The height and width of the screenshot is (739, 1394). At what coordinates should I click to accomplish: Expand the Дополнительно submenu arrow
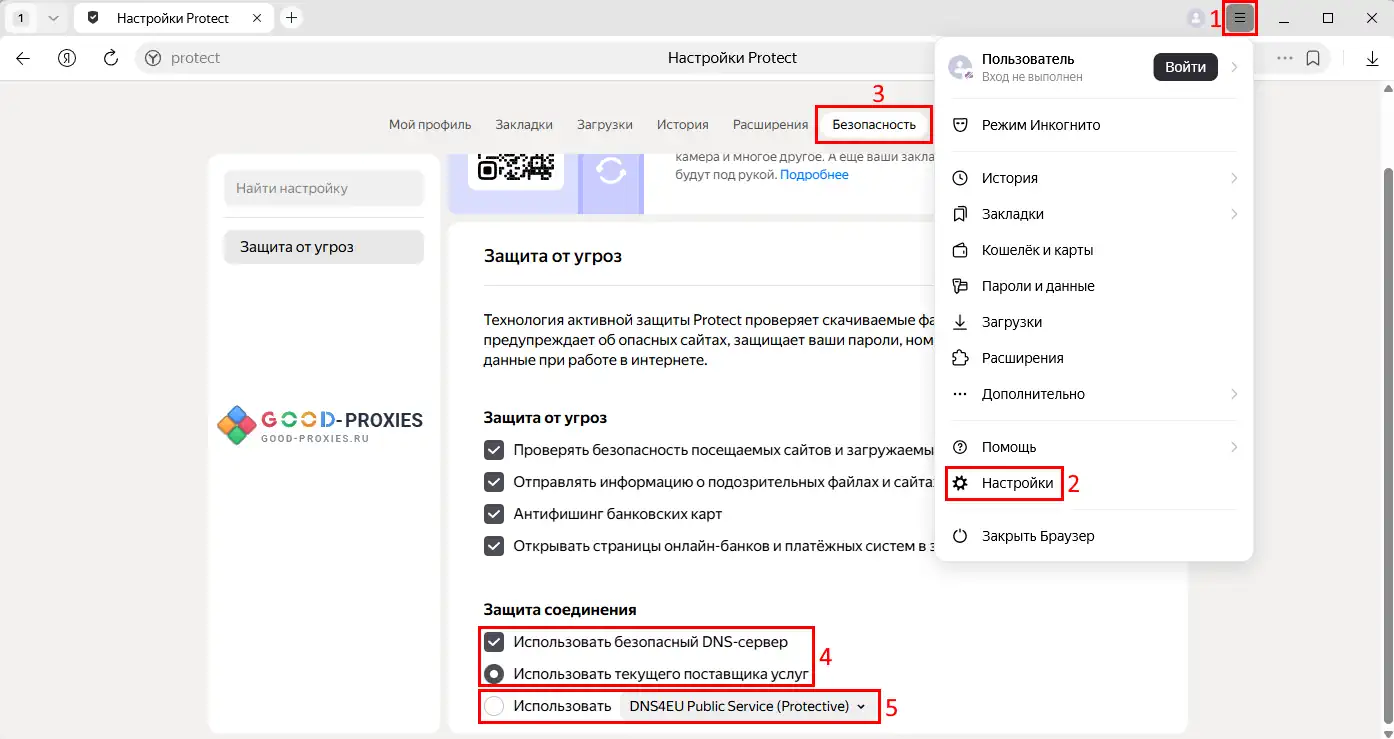[1234, 394]
